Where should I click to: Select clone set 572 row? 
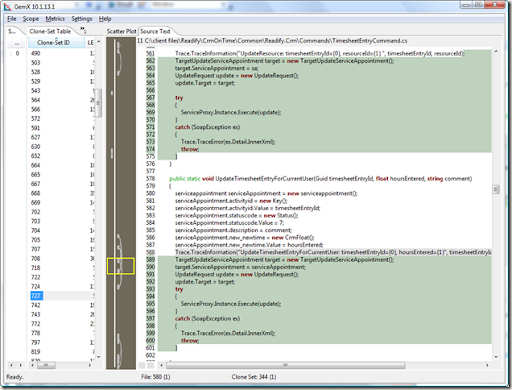coord(62,119)
